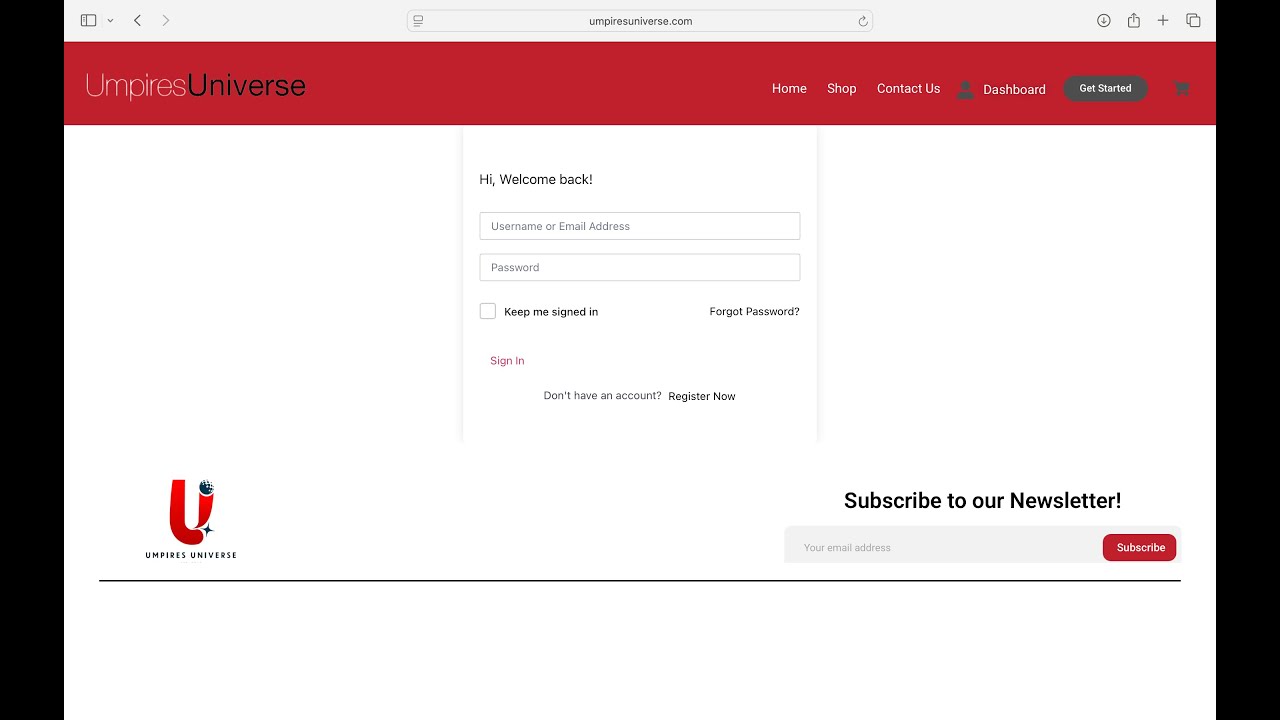Reload the page with the refresh icon
The height and width of the screenshot is (720, 1280).
click(862, 21)
